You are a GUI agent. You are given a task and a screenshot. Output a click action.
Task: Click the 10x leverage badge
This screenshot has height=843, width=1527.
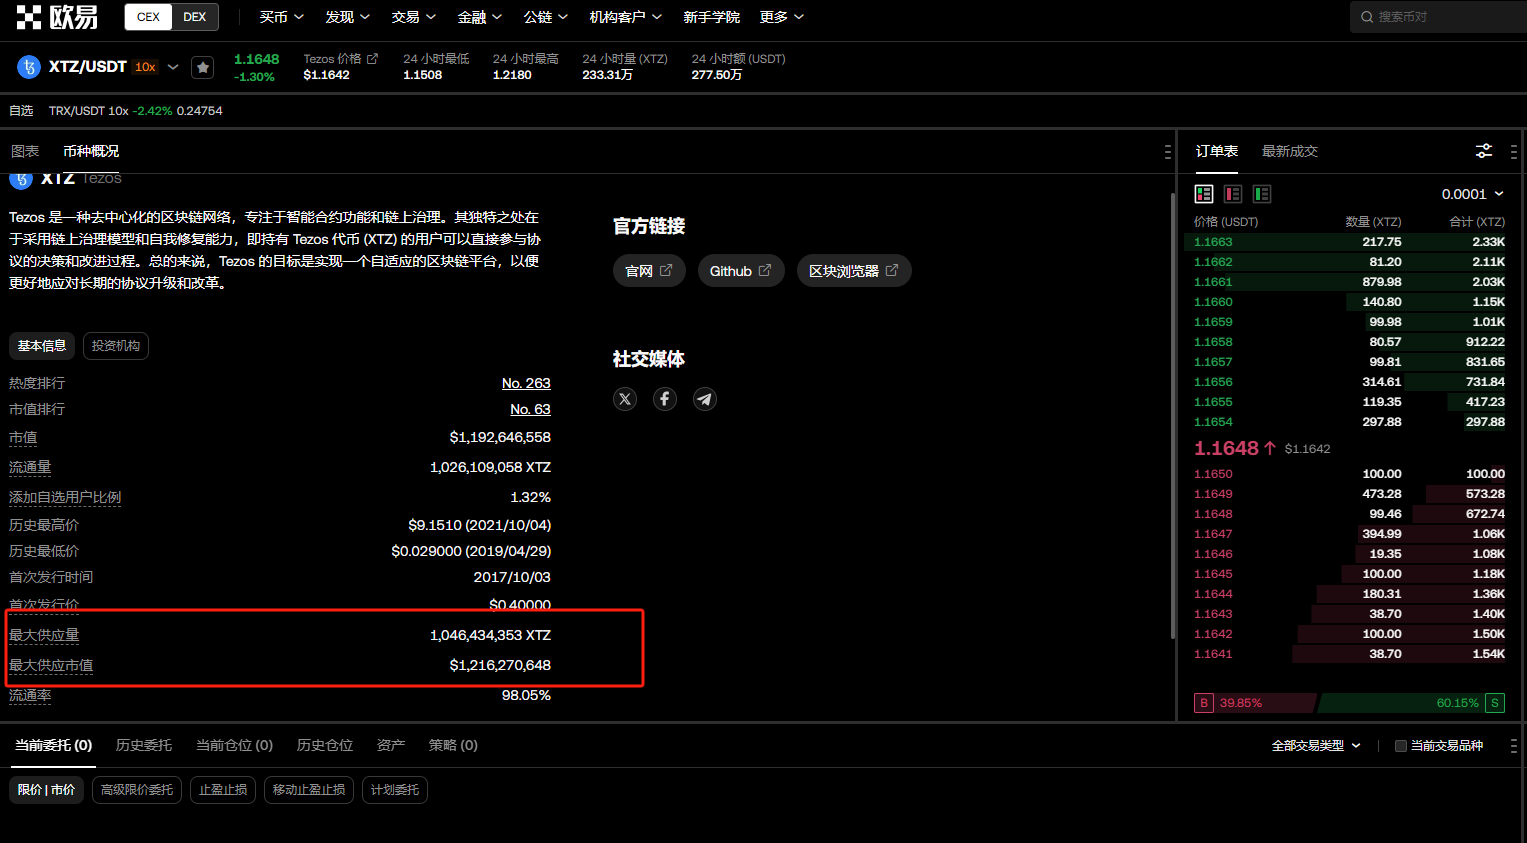click(145, 67)
